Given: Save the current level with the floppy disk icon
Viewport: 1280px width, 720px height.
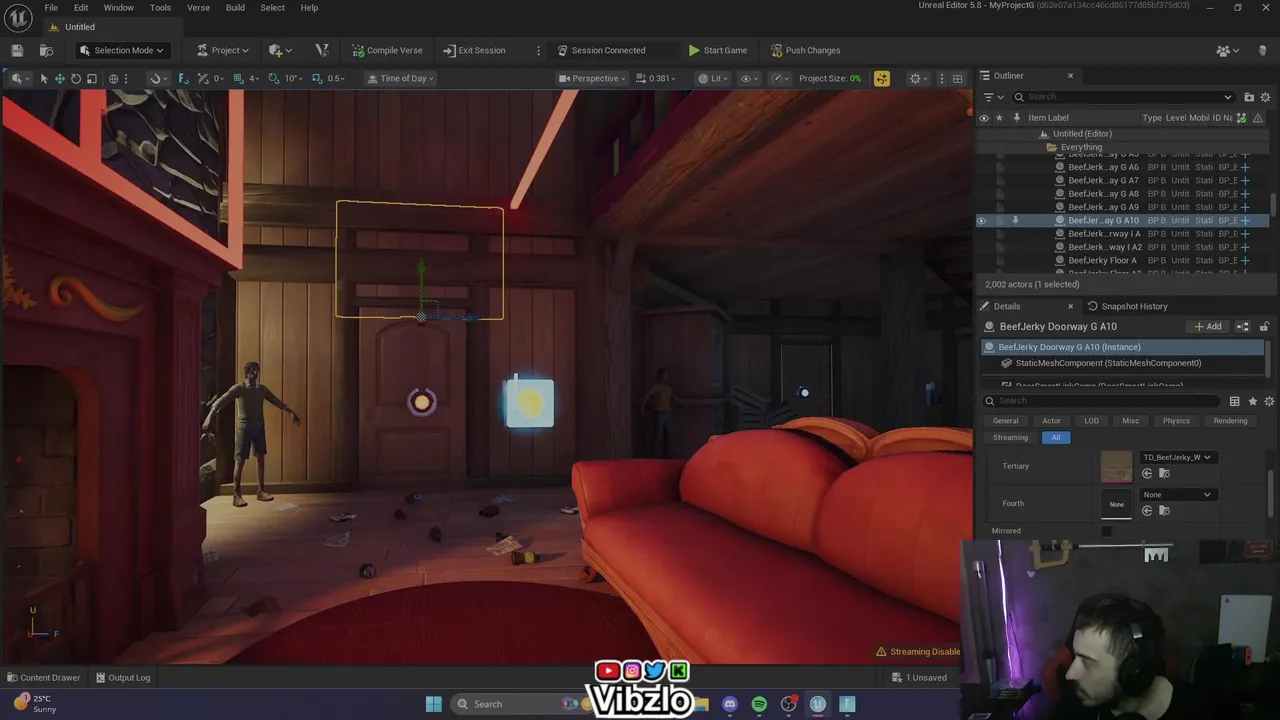Looking at the screenshot, I should tap(17, 50).
